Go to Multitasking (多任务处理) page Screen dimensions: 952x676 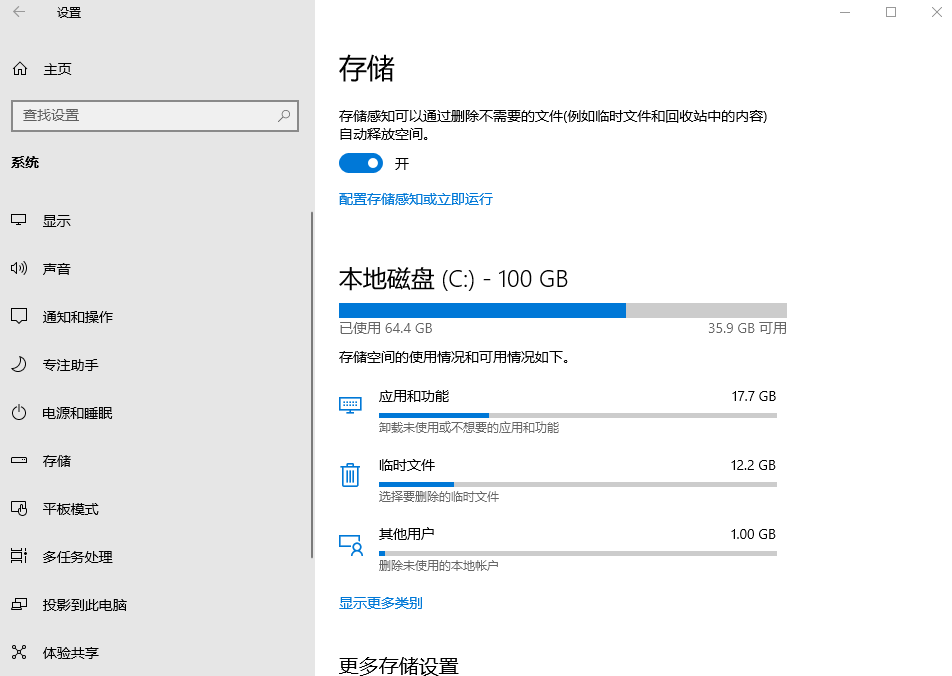77,557
